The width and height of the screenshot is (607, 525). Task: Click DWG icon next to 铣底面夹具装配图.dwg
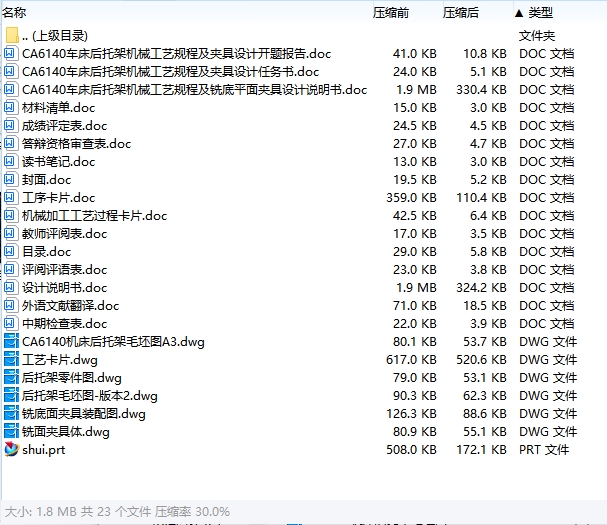(x=11, y=413)
